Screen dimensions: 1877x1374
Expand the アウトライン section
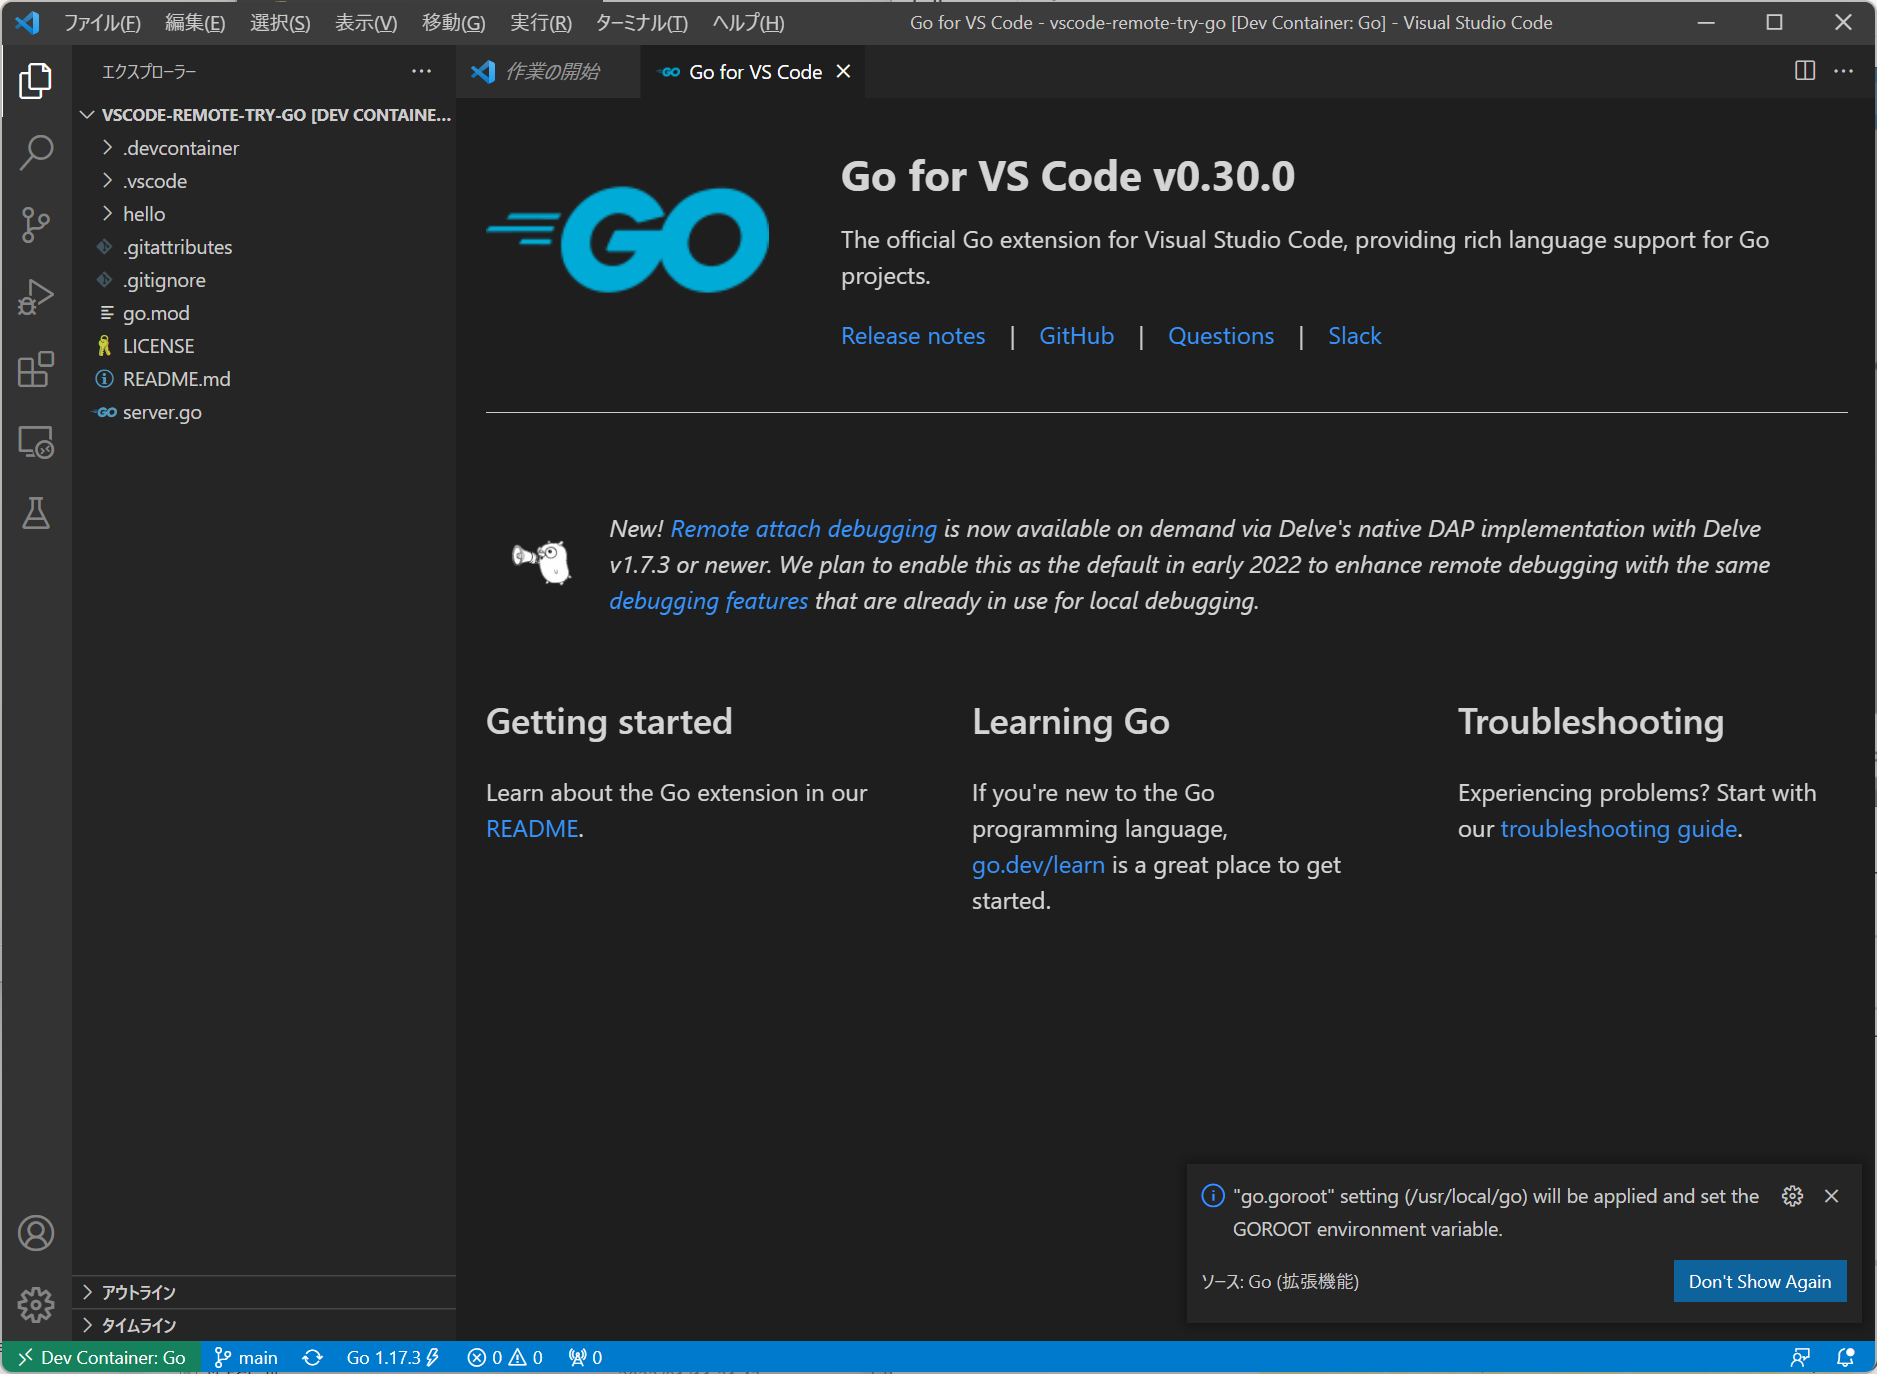pyautogui.click(x=139, y=1292)
